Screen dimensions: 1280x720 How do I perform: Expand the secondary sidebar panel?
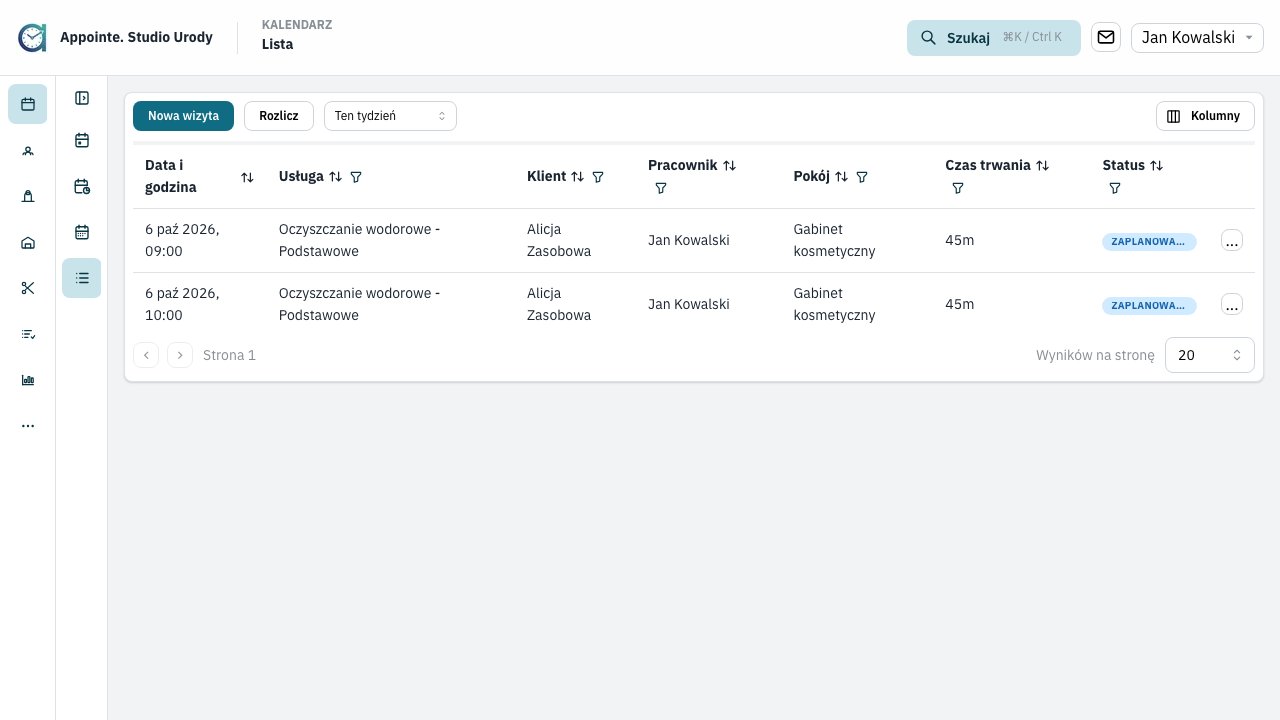pyautogui.click(x=82, y=98)
